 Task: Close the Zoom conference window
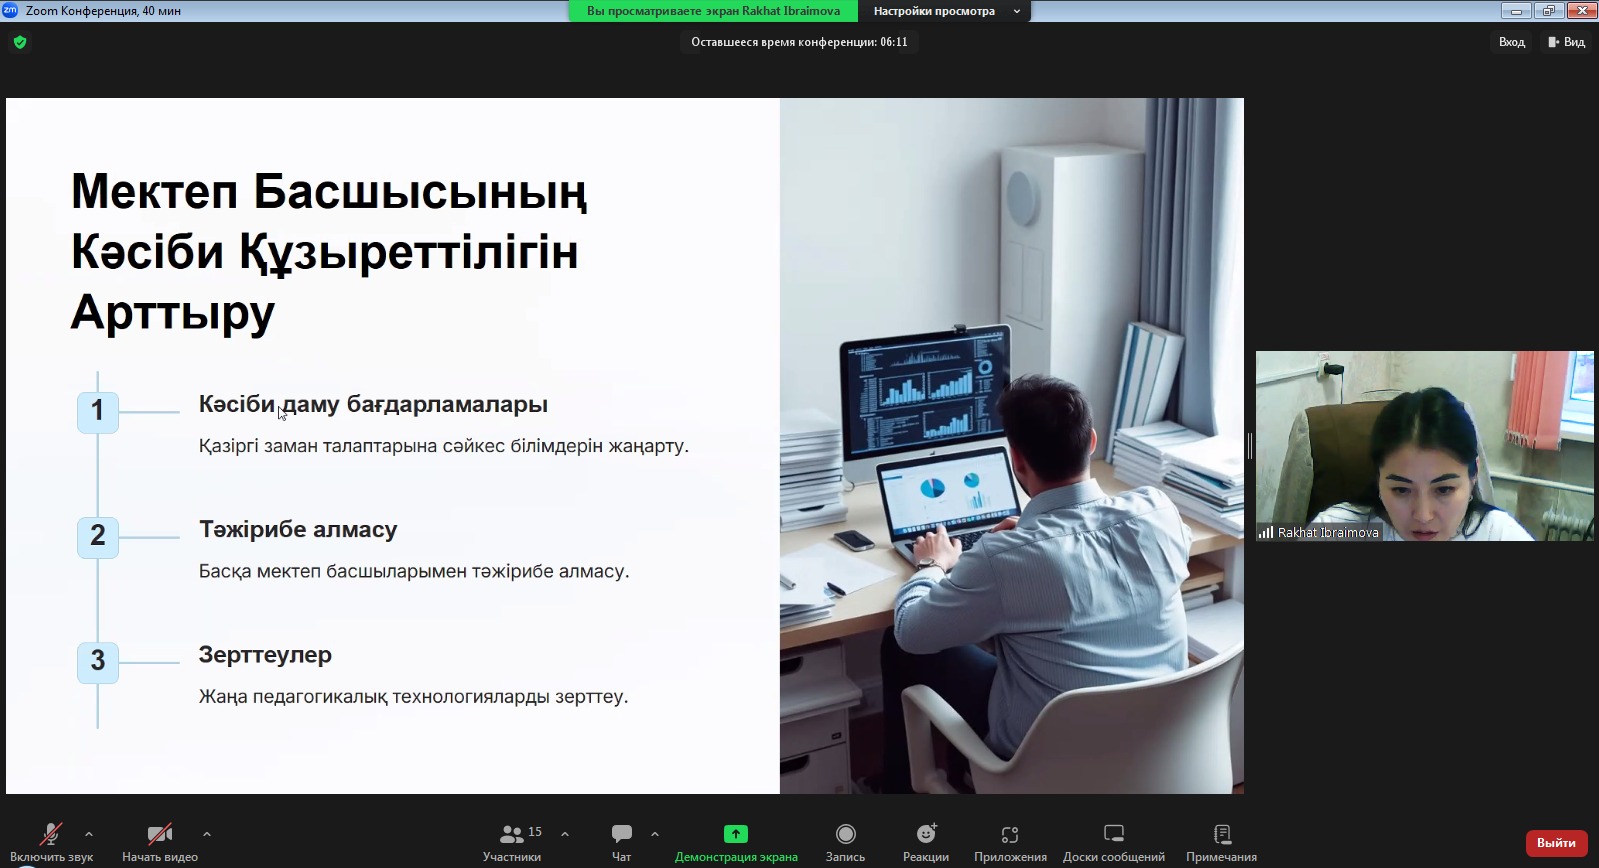1582,11
